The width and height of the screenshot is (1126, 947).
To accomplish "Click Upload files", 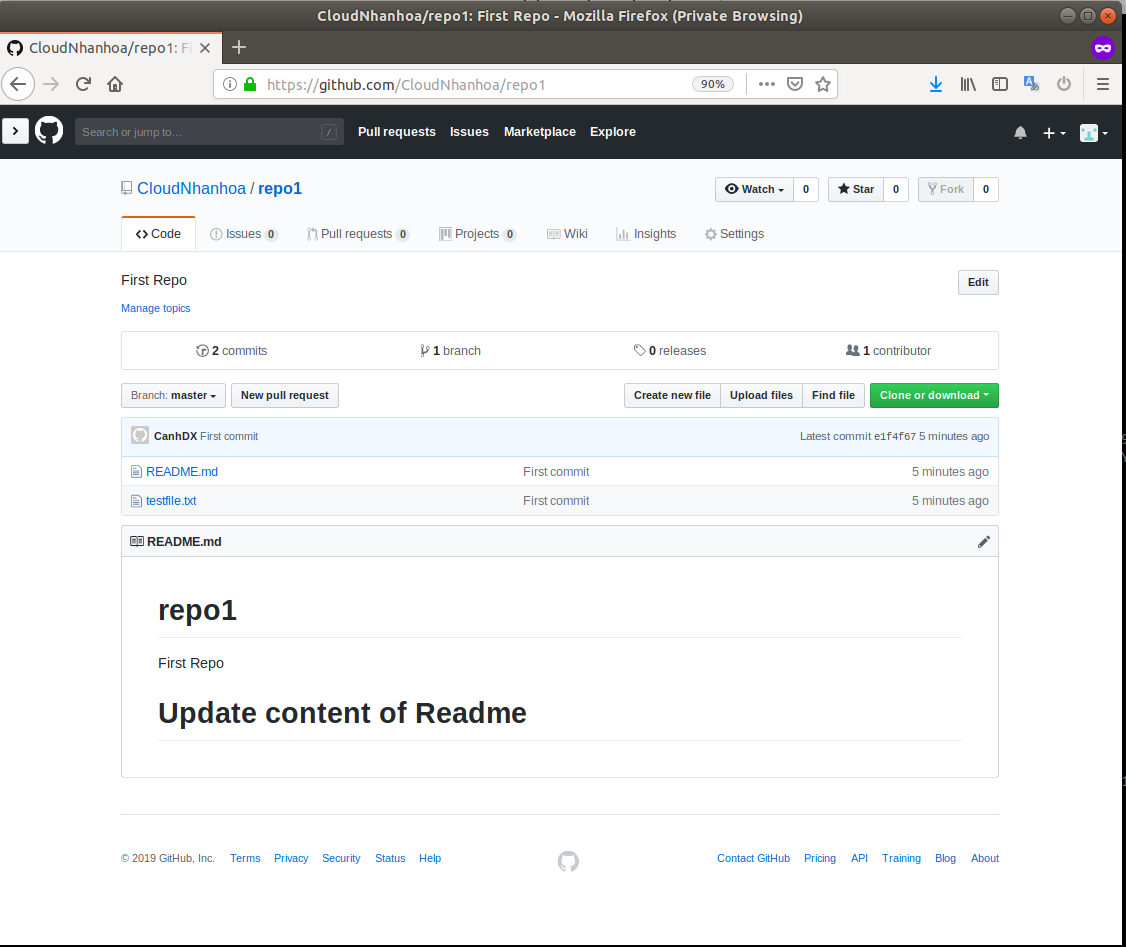I will point(761,396).
